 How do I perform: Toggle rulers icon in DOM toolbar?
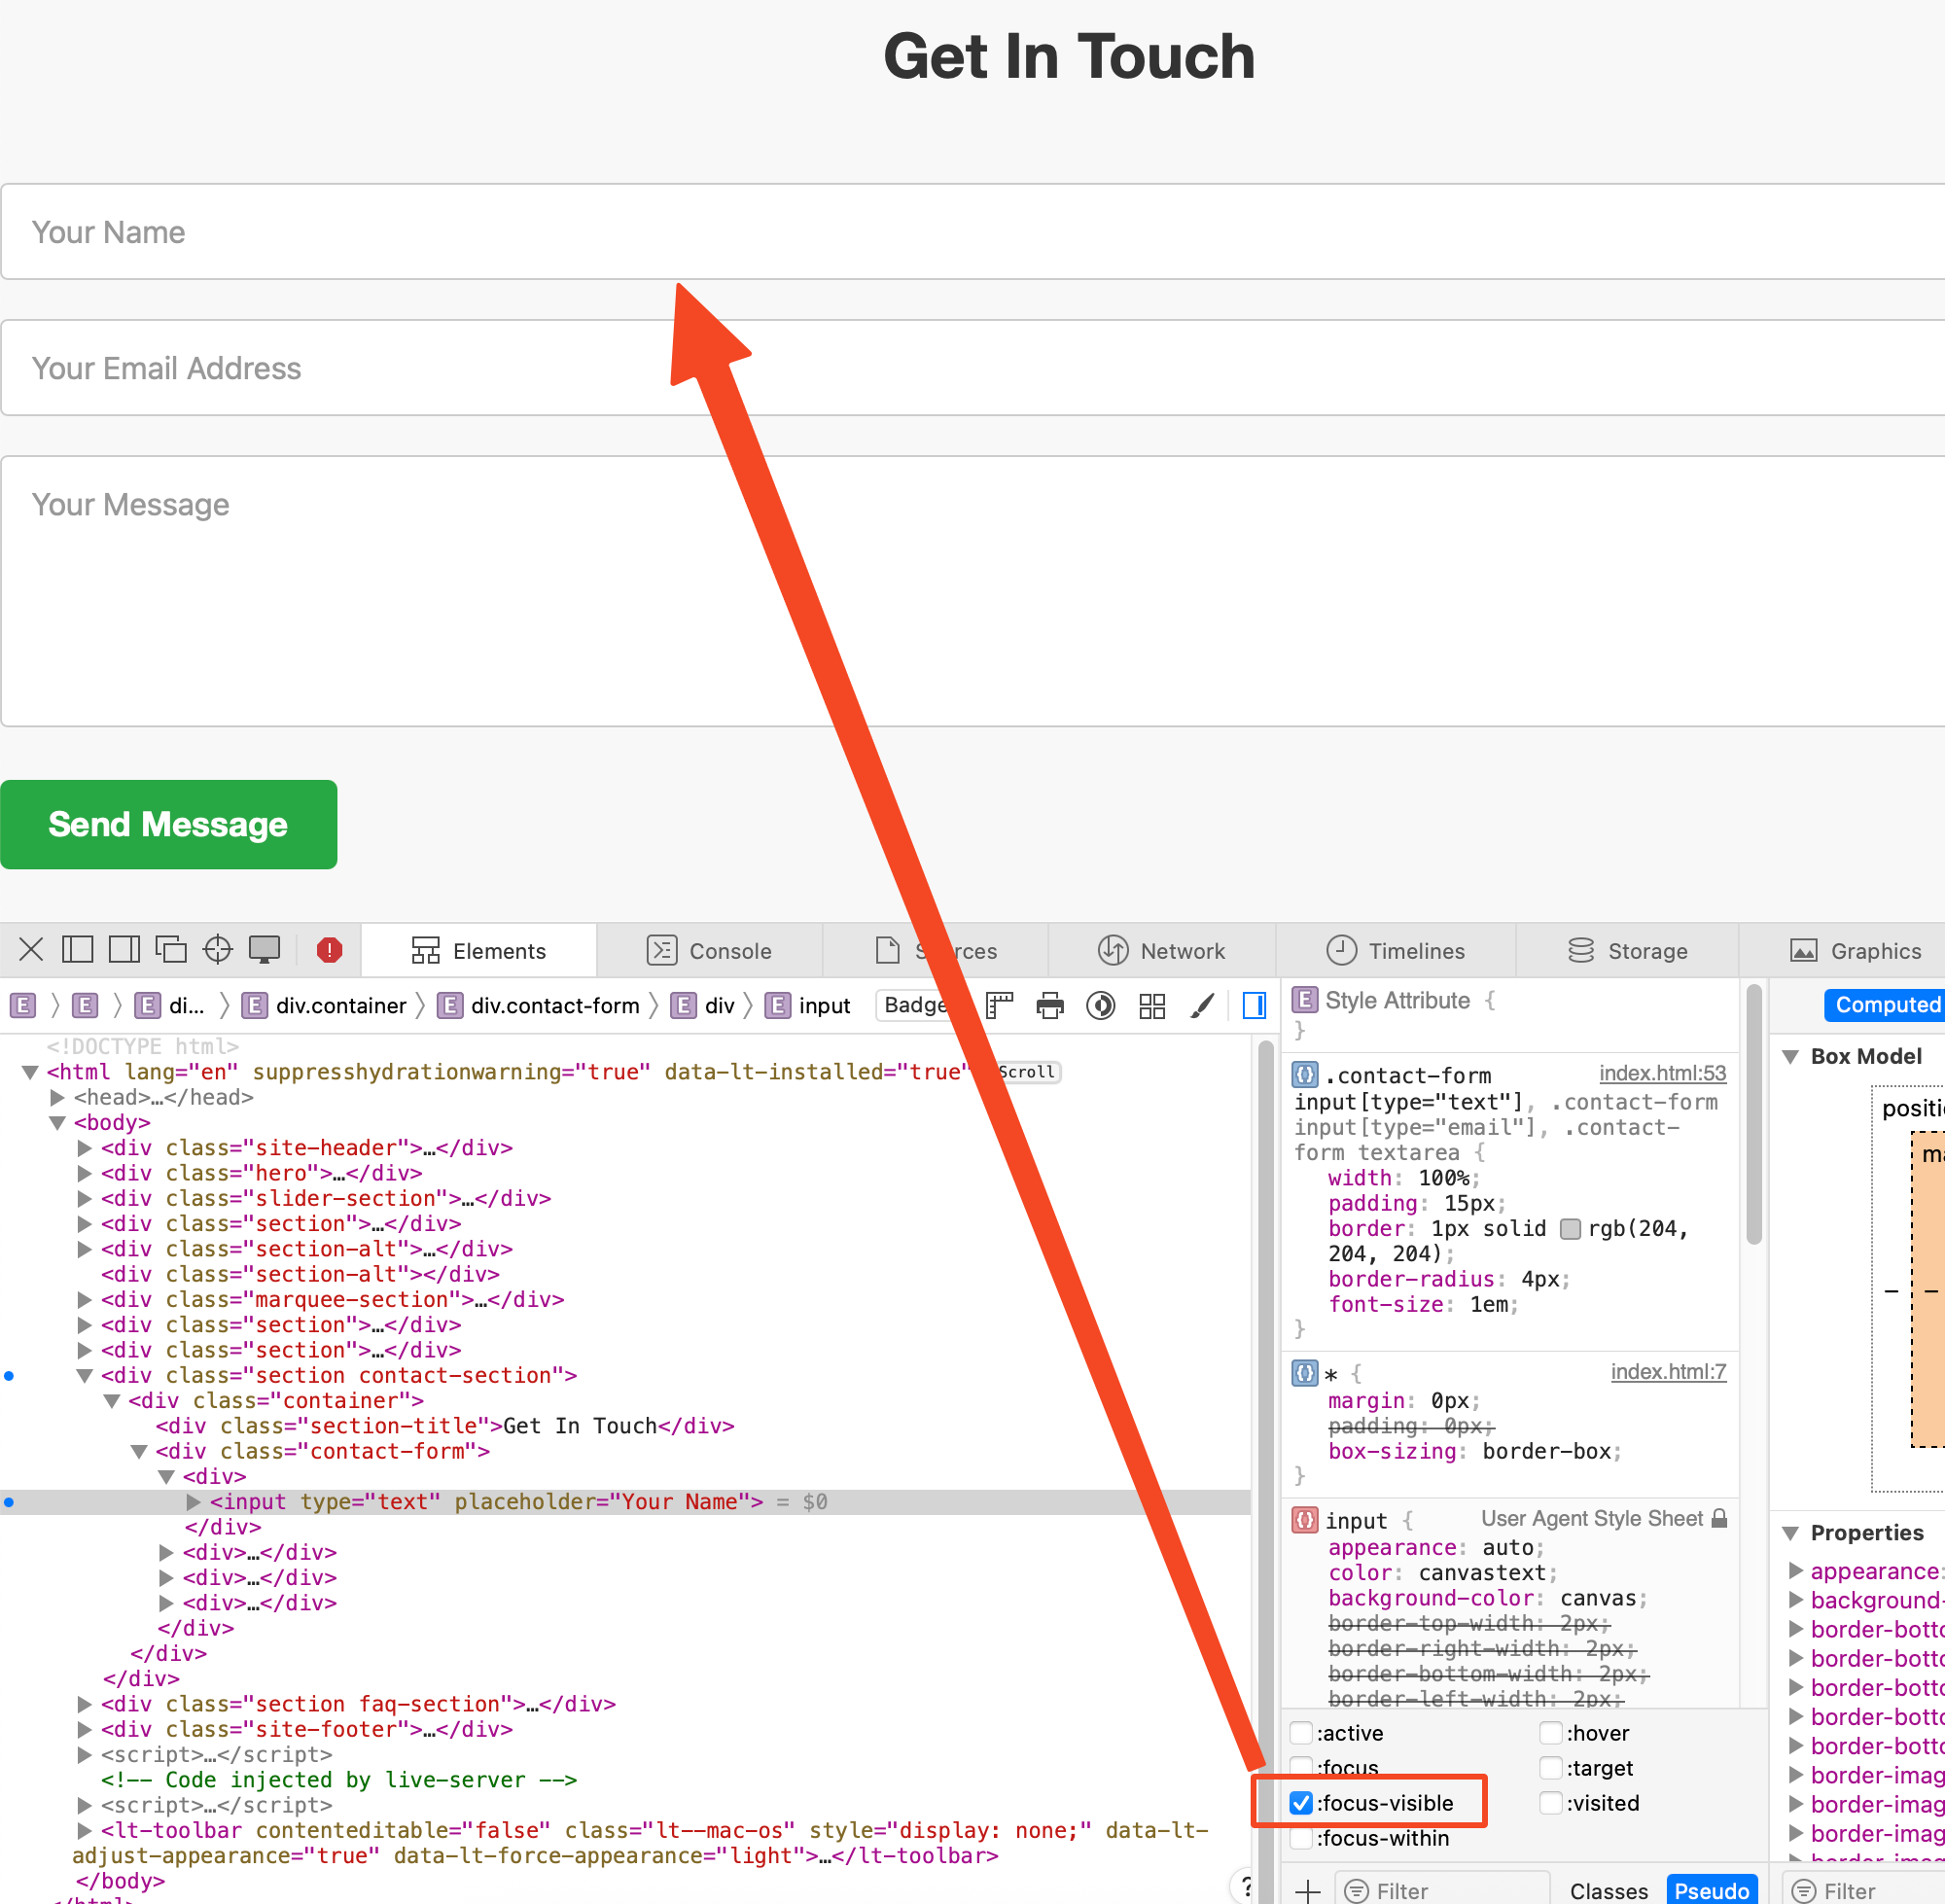pos(999,1005)
